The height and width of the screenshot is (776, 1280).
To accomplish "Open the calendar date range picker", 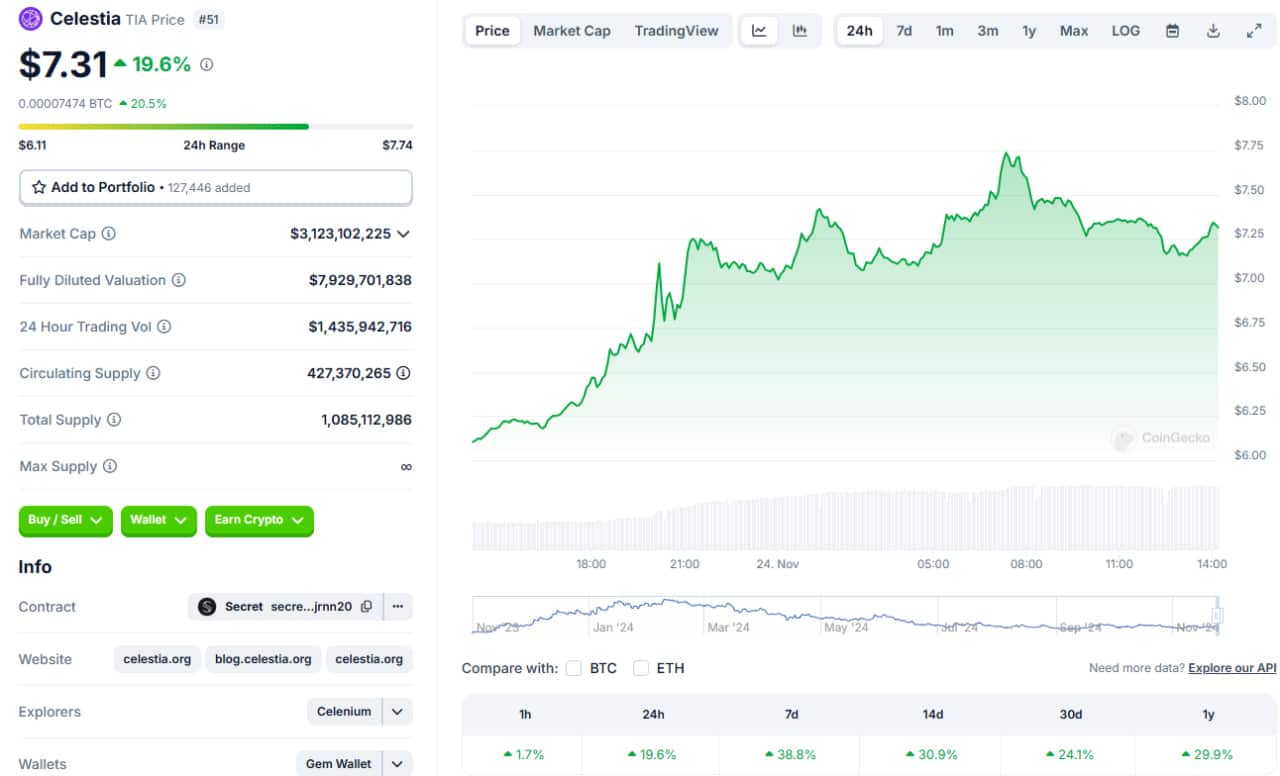I will pos(1172,31).
